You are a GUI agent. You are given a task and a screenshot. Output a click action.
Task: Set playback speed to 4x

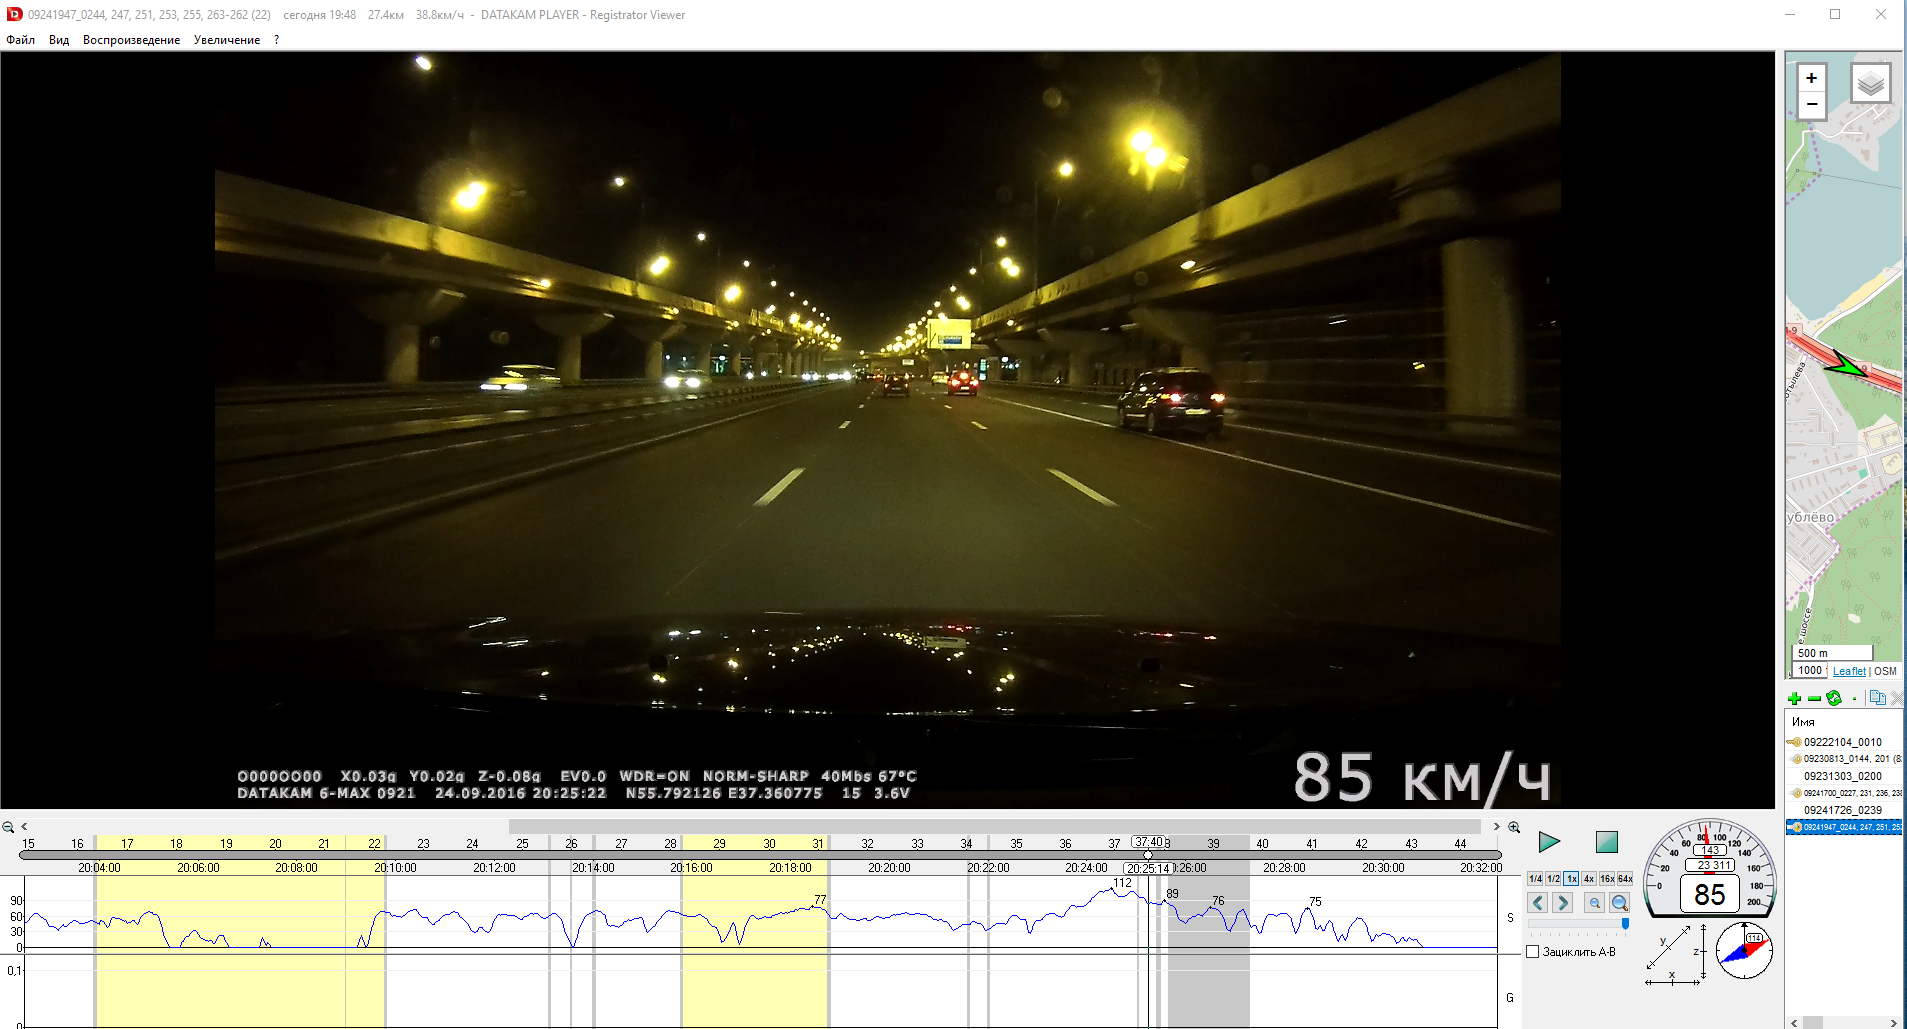click(x=1589, y=879)
